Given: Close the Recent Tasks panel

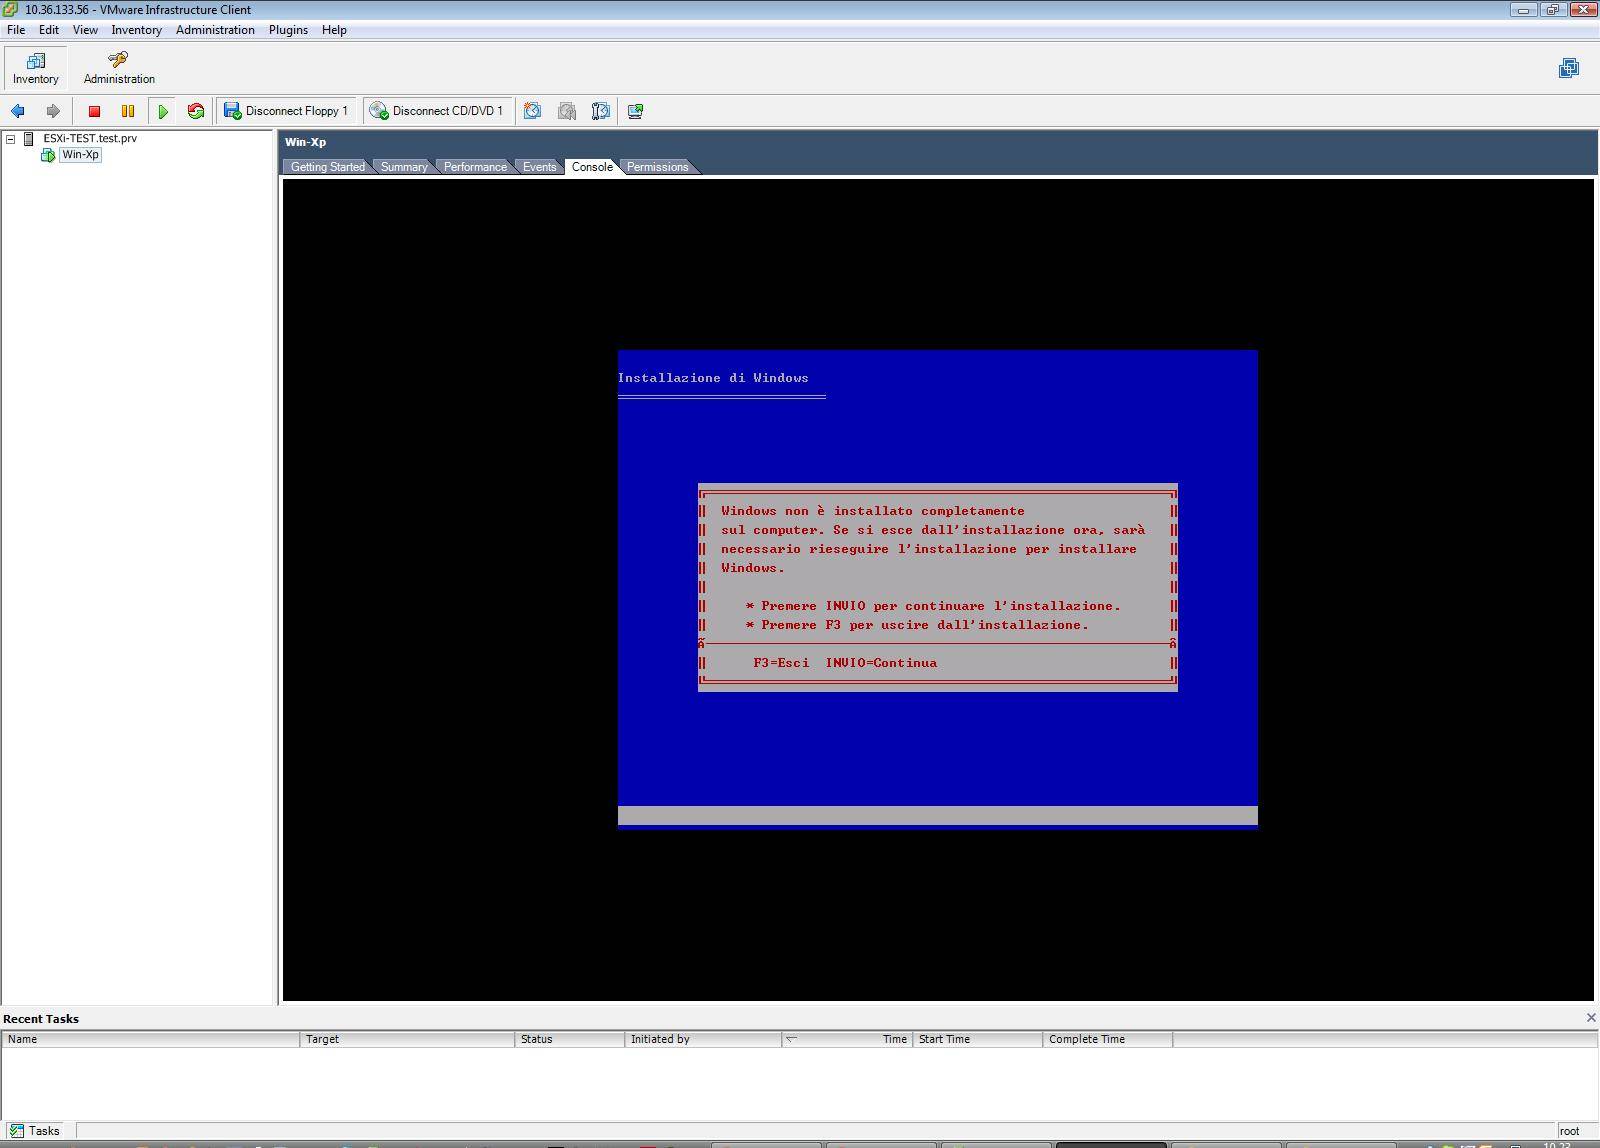Looking at the screenshot, I should tap(1591, 1018).
